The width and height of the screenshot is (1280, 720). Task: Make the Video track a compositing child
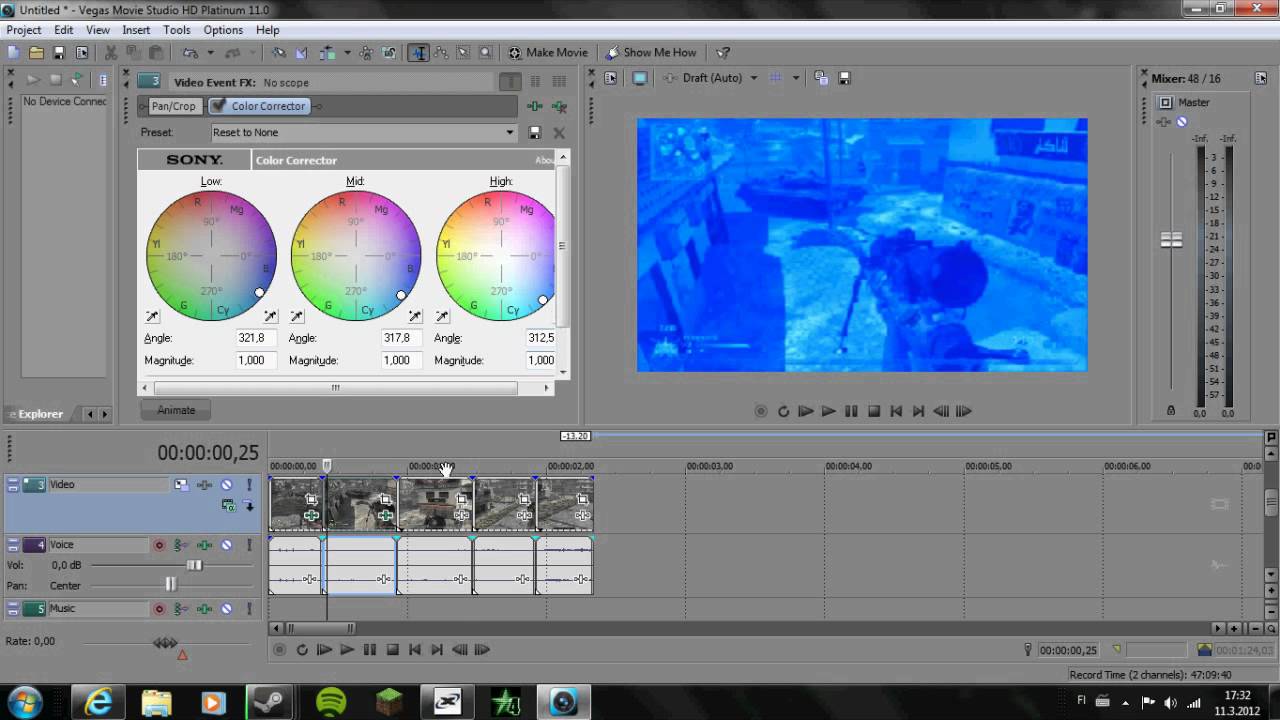249,506
